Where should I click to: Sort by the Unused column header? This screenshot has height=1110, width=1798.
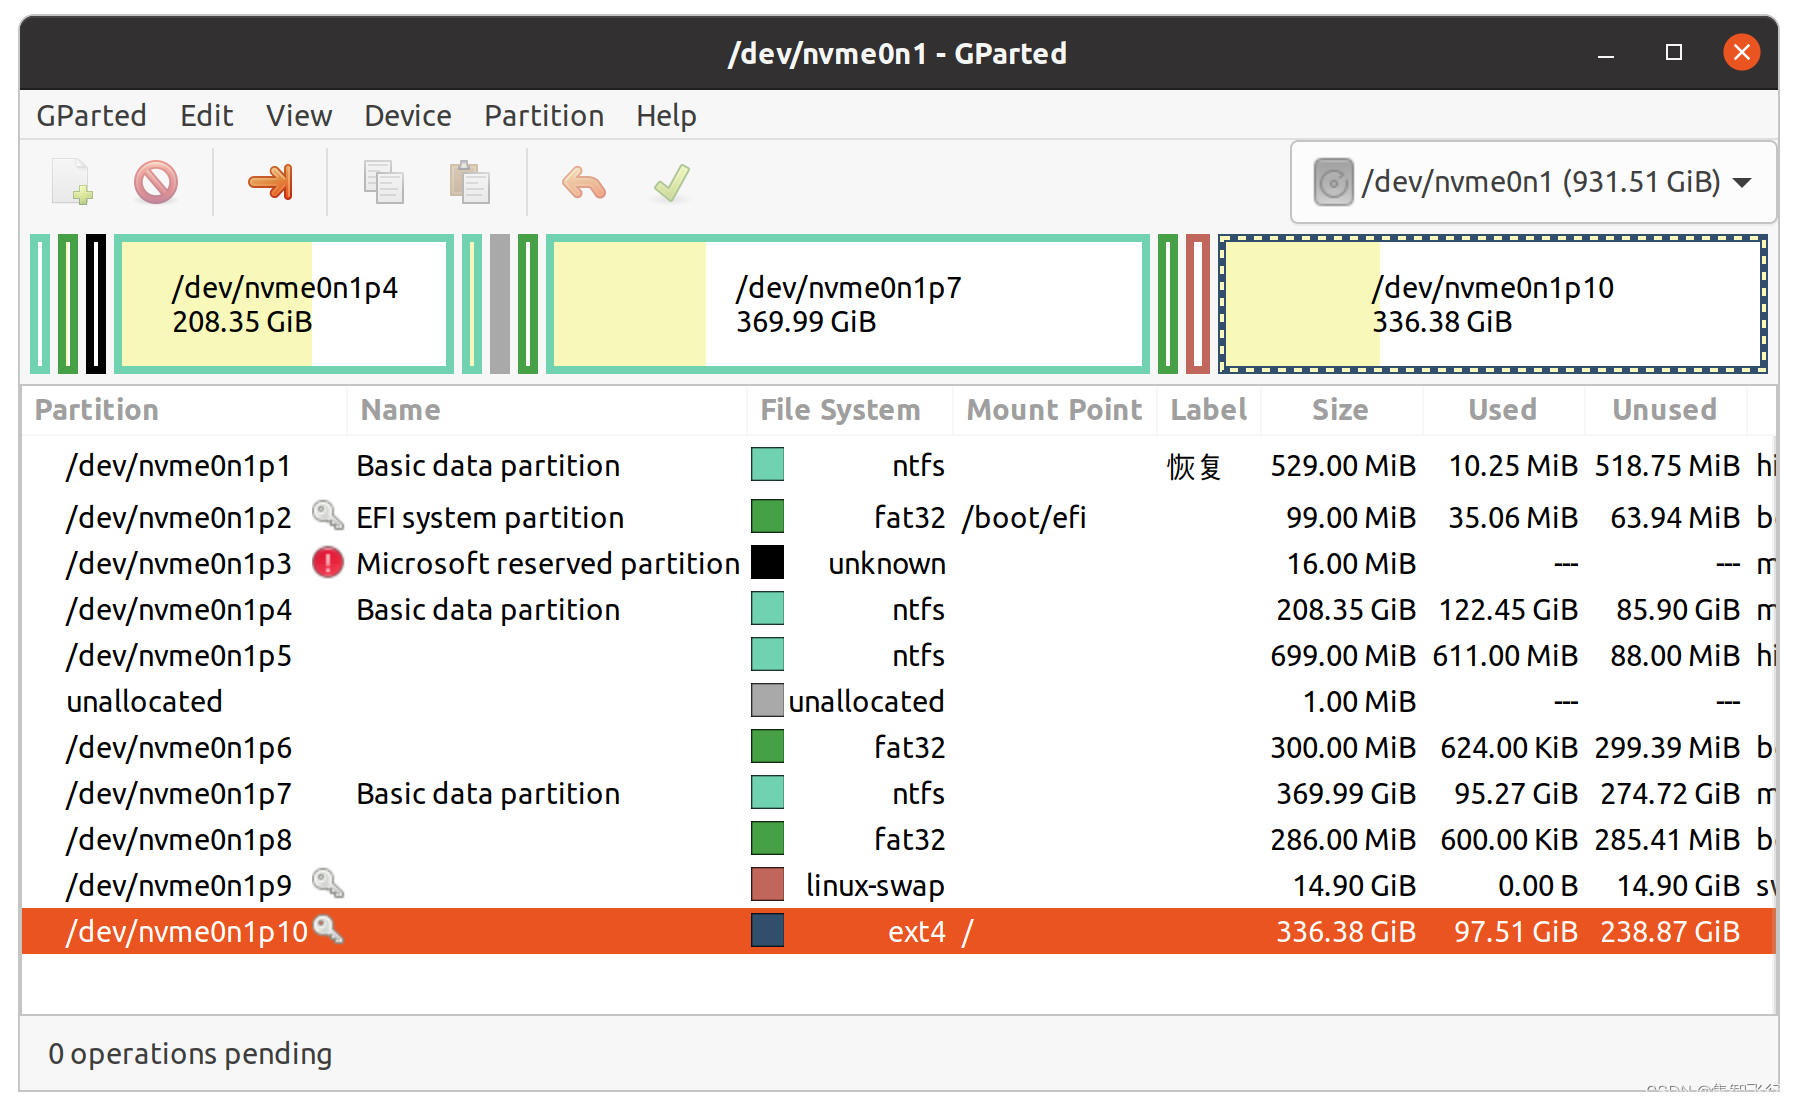point(1666,410)
